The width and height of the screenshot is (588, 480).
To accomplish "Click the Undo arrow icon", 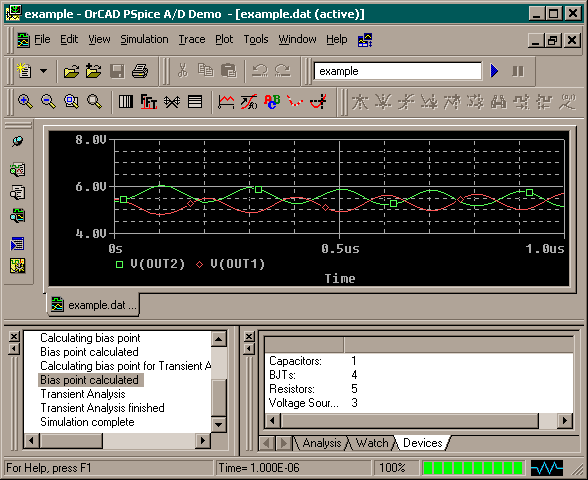I will click(260, 70).
